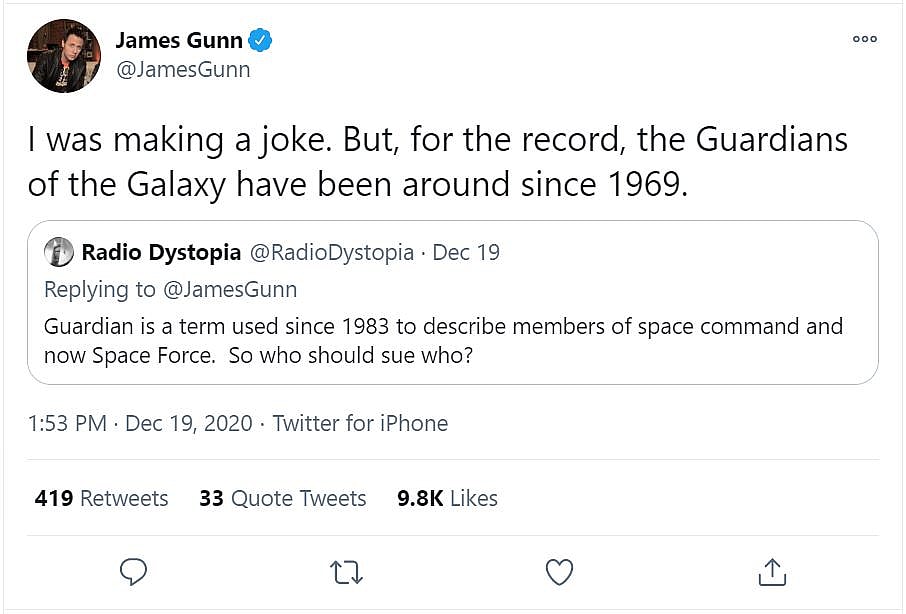The image size is (906, 614).
Task: Open the three-dot more options menu
Action: click(864, 39)
